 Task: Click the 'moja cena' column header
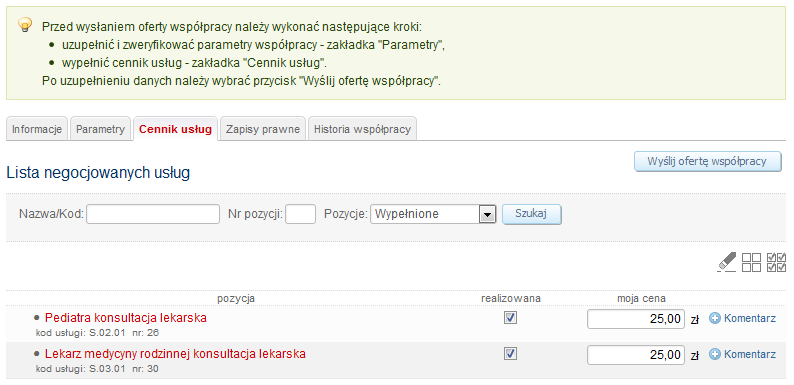point(641,298)
